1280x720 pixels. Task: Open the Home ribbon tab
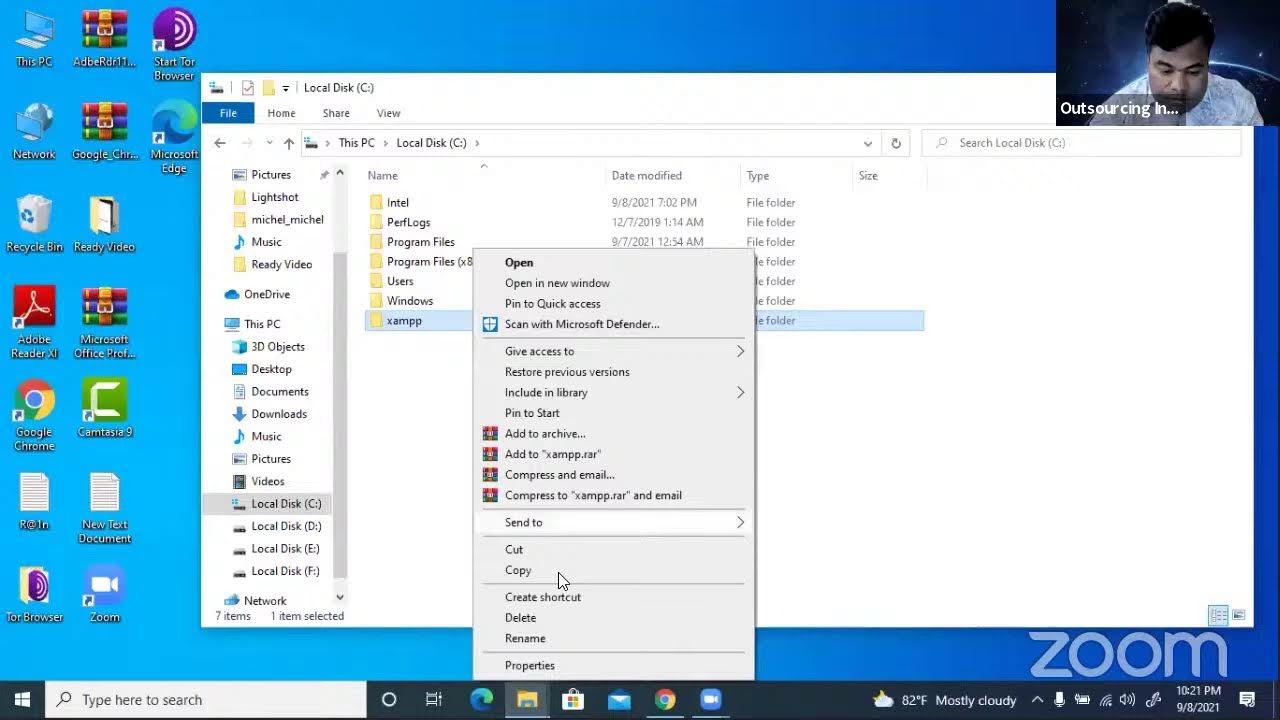click(x=281, y=113)
